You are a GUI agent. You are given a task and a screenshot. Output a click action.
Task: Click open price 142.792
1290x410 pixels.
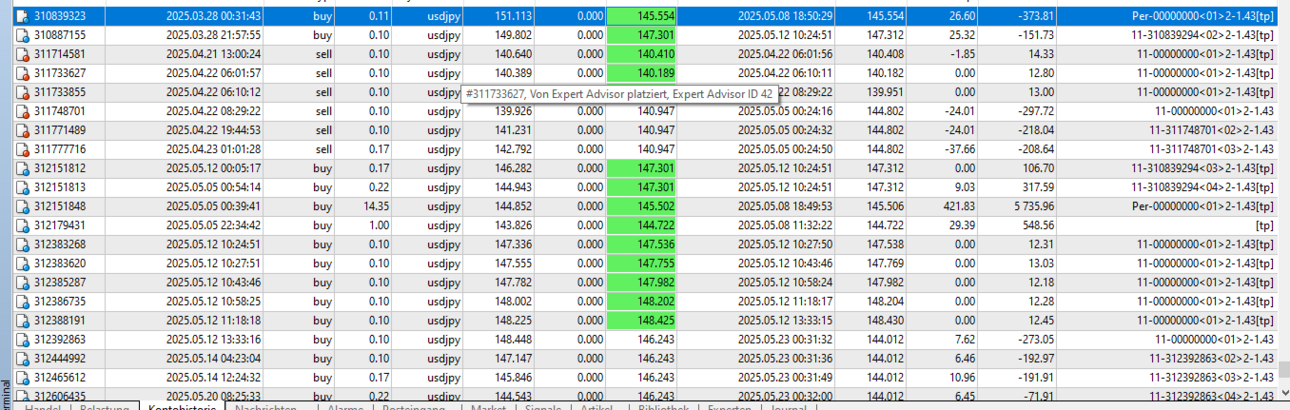point(512,150)
